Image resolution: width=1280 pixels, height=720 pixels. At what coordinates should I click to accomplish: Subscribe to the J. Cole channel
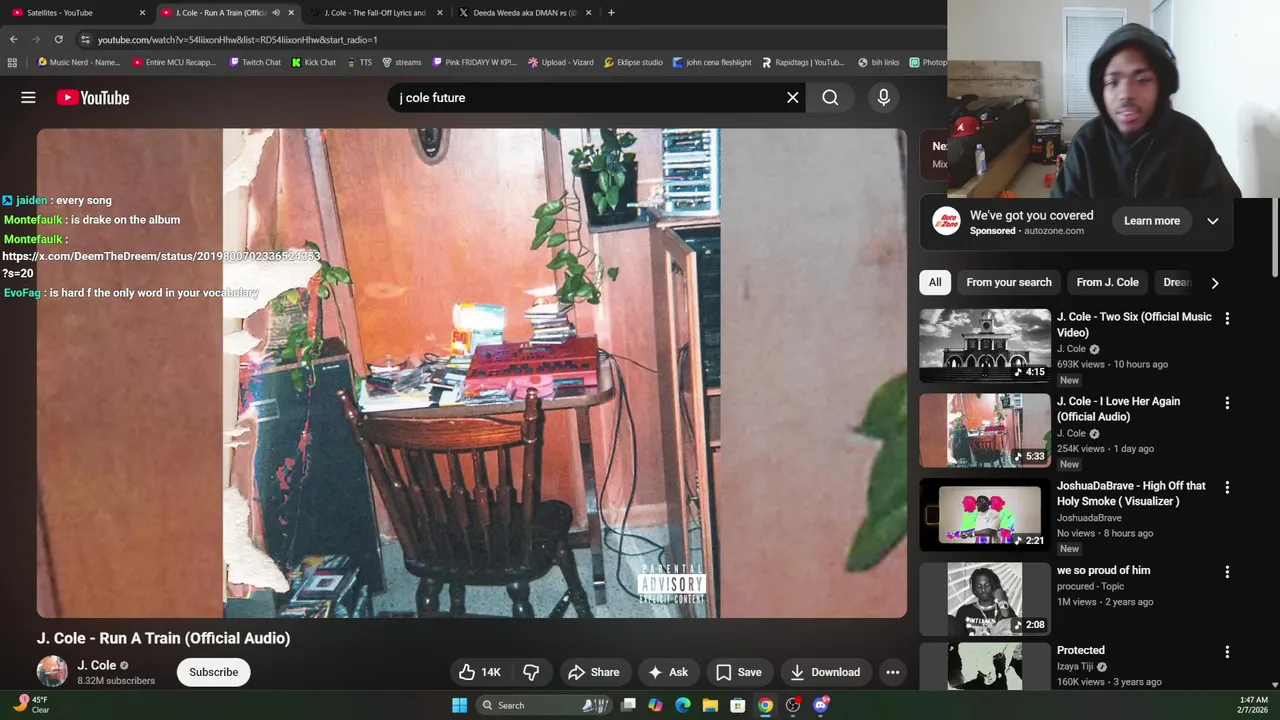[x=214, y=672]
